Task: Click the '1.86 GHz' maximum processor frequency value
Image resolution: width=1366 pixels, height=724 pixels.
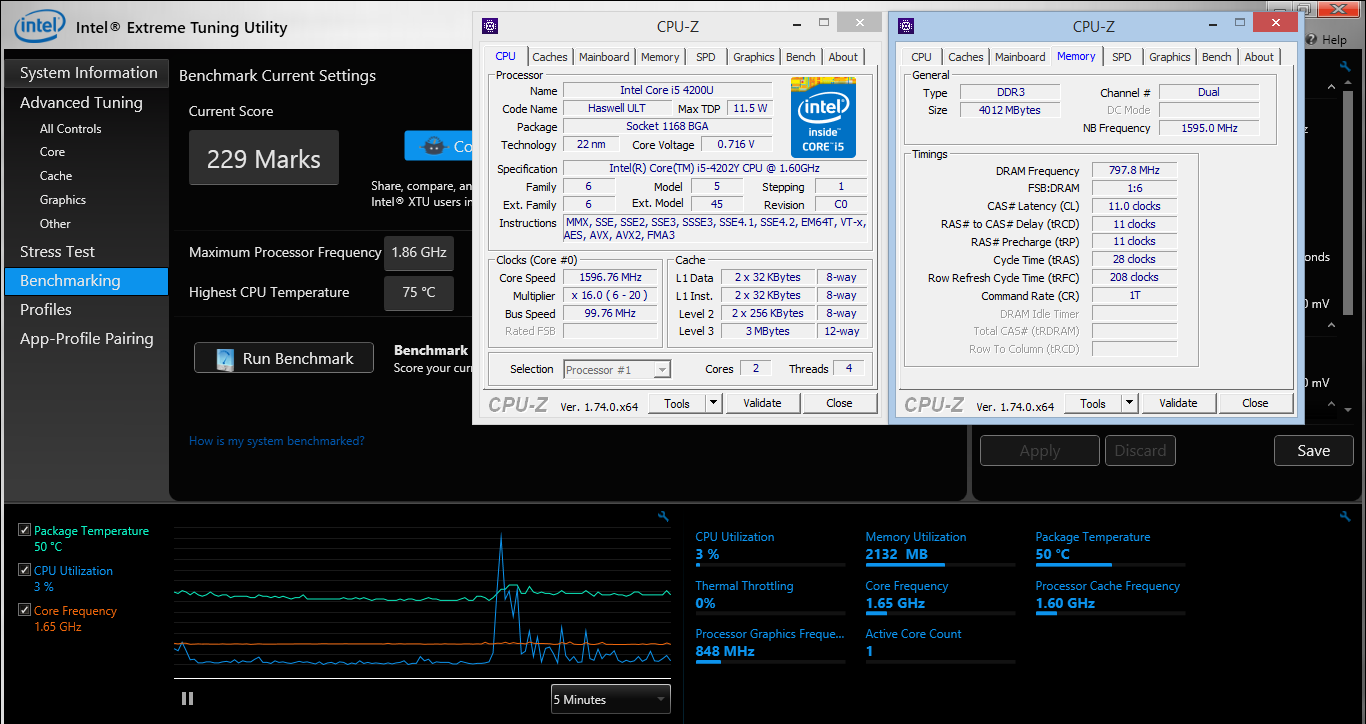Action: (x=419, y=253)
